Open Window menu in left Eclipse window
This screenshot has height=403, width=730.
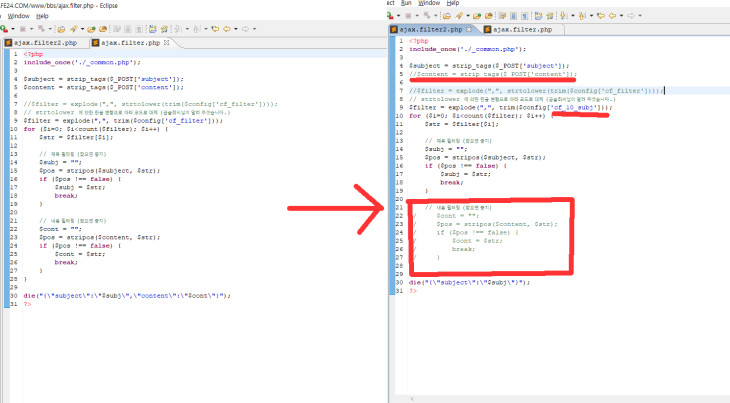tap(17, 17)
